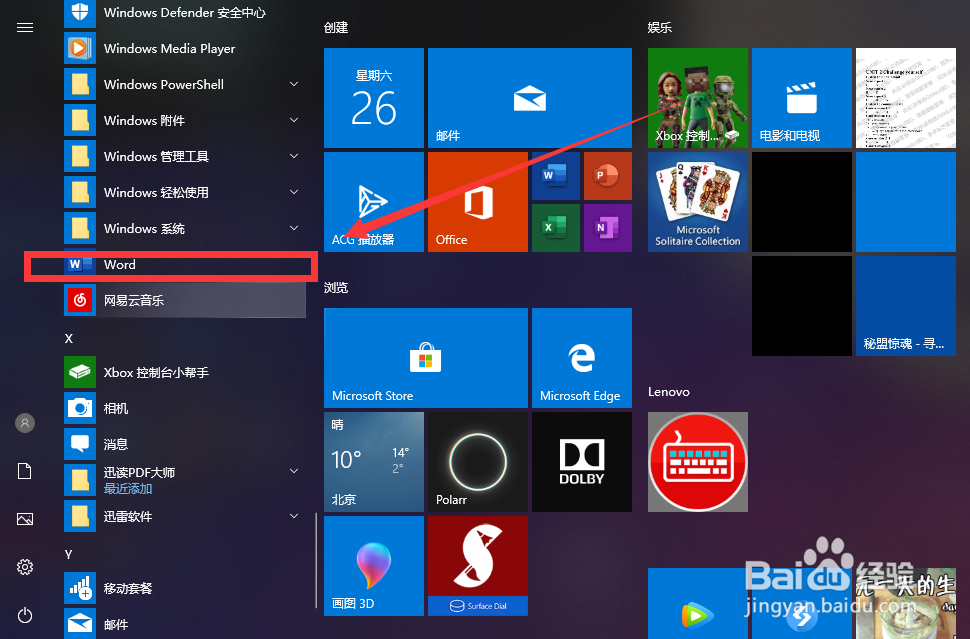Launch PowerPoint from the small tile

[607, 176]
